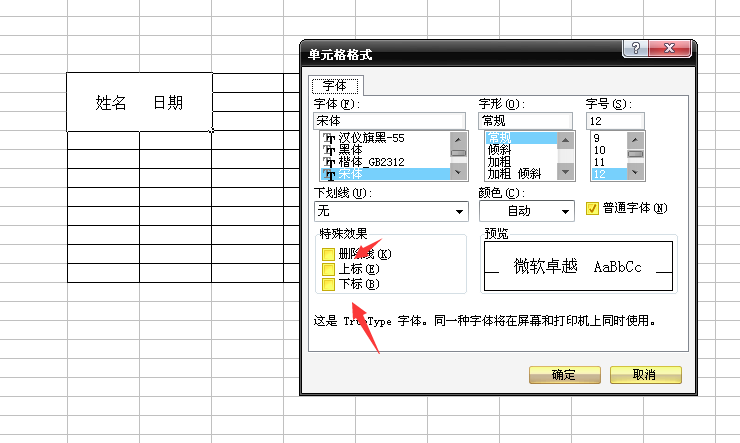Image resolution: width=740 pixels, height=443 pixels.
Task: Click the 字形 style input field
Action: pyautogui.click(x=525, y=121)
